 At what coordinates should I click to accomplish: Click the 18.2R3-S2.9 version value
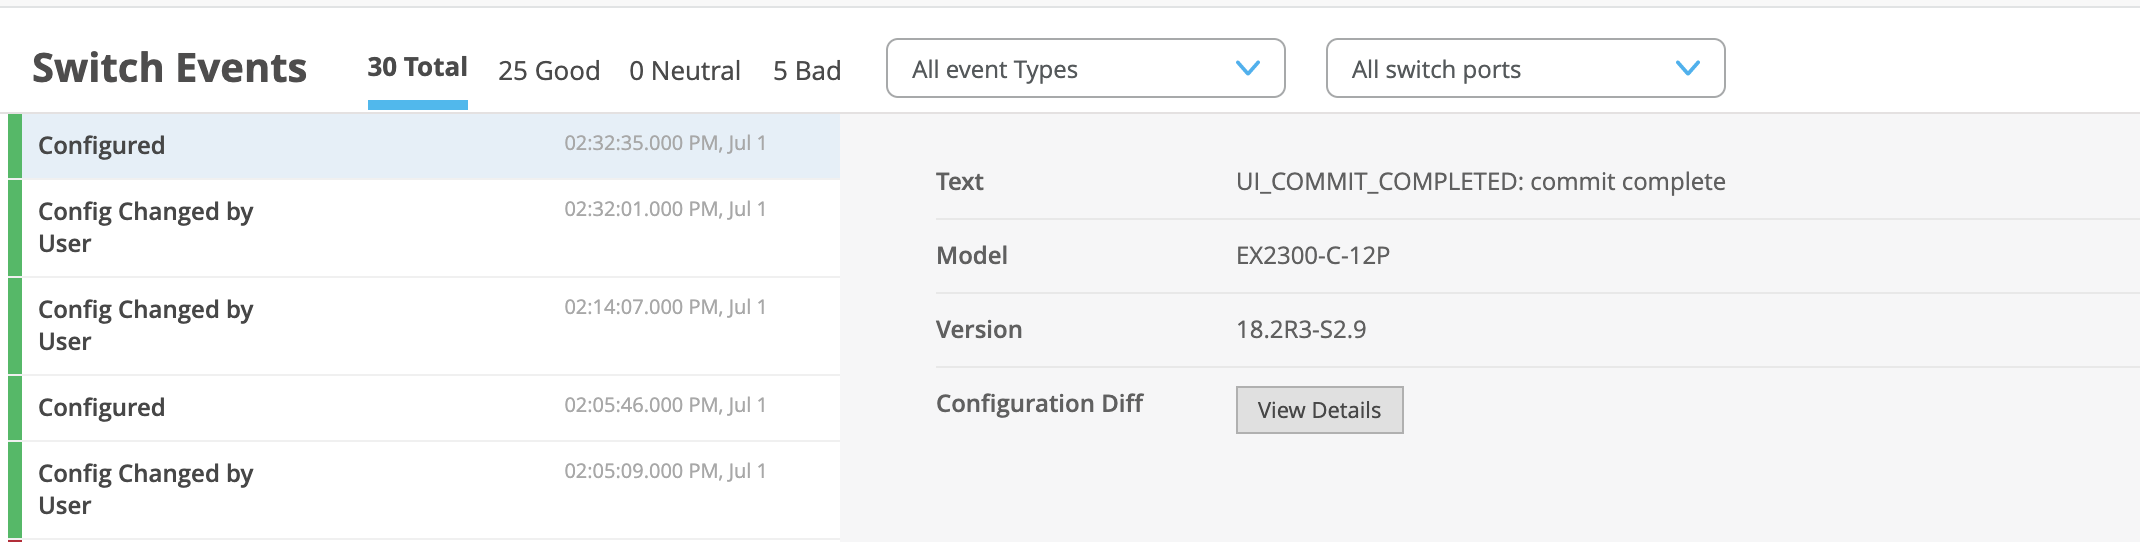pyautogui.click(x=1300, y=330)
